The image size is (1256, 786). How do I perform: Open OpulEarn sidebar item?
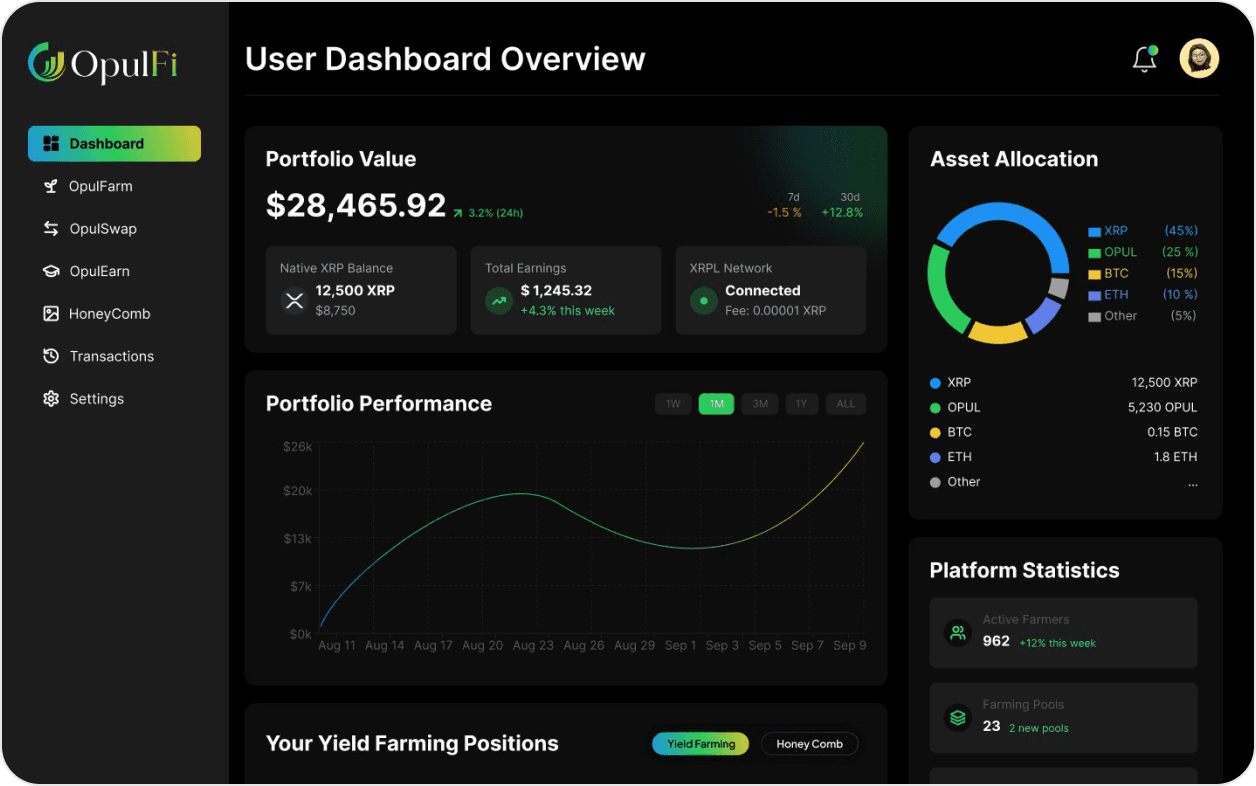tap(114, 271)
